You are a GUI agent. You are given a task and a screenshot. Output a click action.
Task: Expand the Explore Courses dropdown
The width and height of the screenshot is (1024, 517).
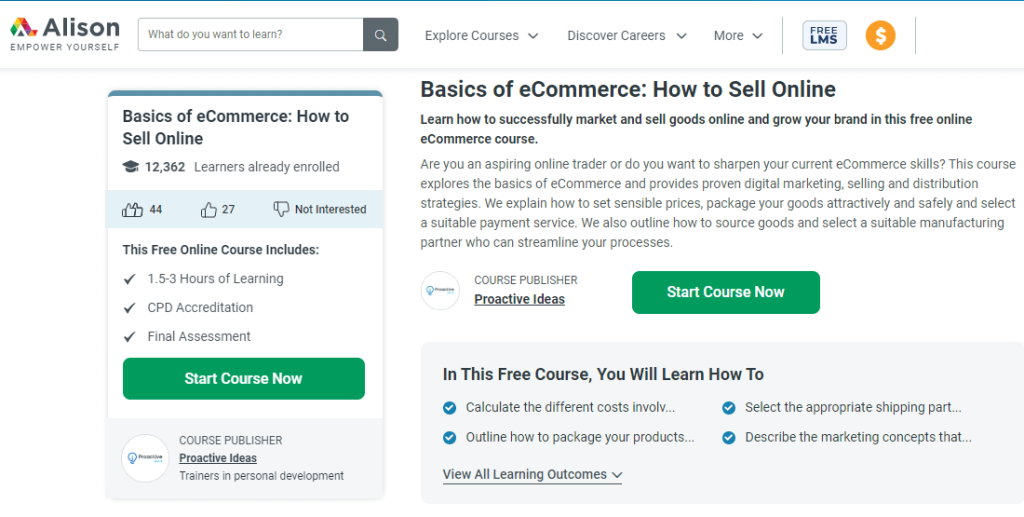click(x=481, y=35)
